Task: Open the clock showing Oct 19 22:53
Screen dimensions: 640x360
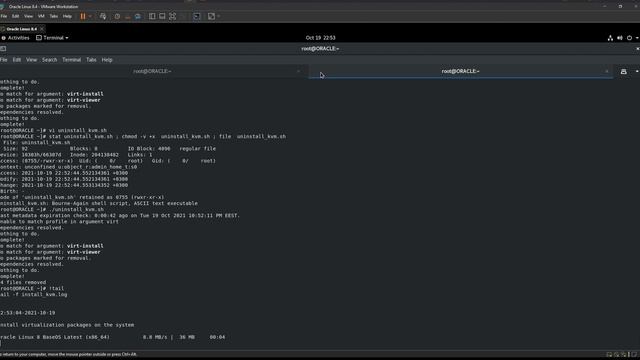Action: pos(320,38)
